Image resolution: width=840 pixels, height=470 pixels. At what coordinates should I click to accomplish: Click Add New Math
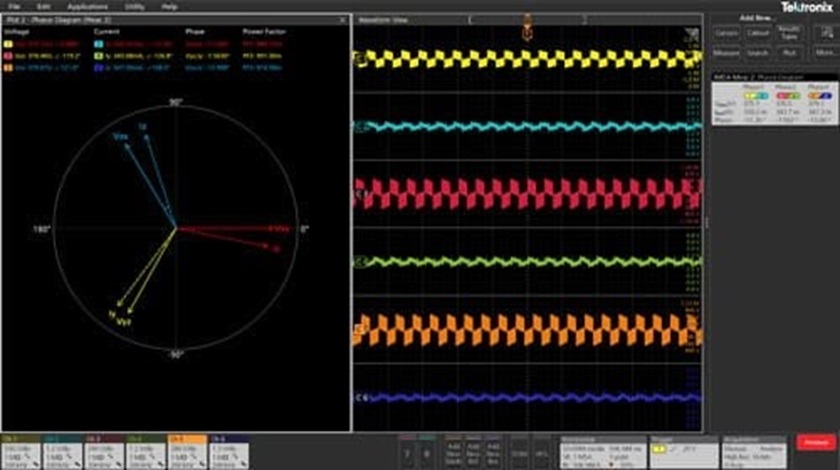point(453,453)
